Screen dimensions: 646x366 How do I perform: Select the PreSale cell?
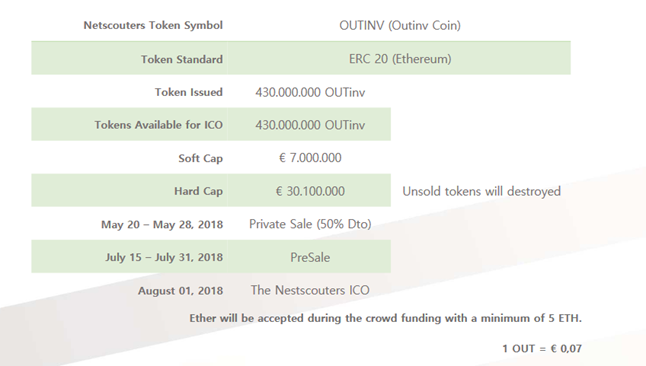coord(310,257)
